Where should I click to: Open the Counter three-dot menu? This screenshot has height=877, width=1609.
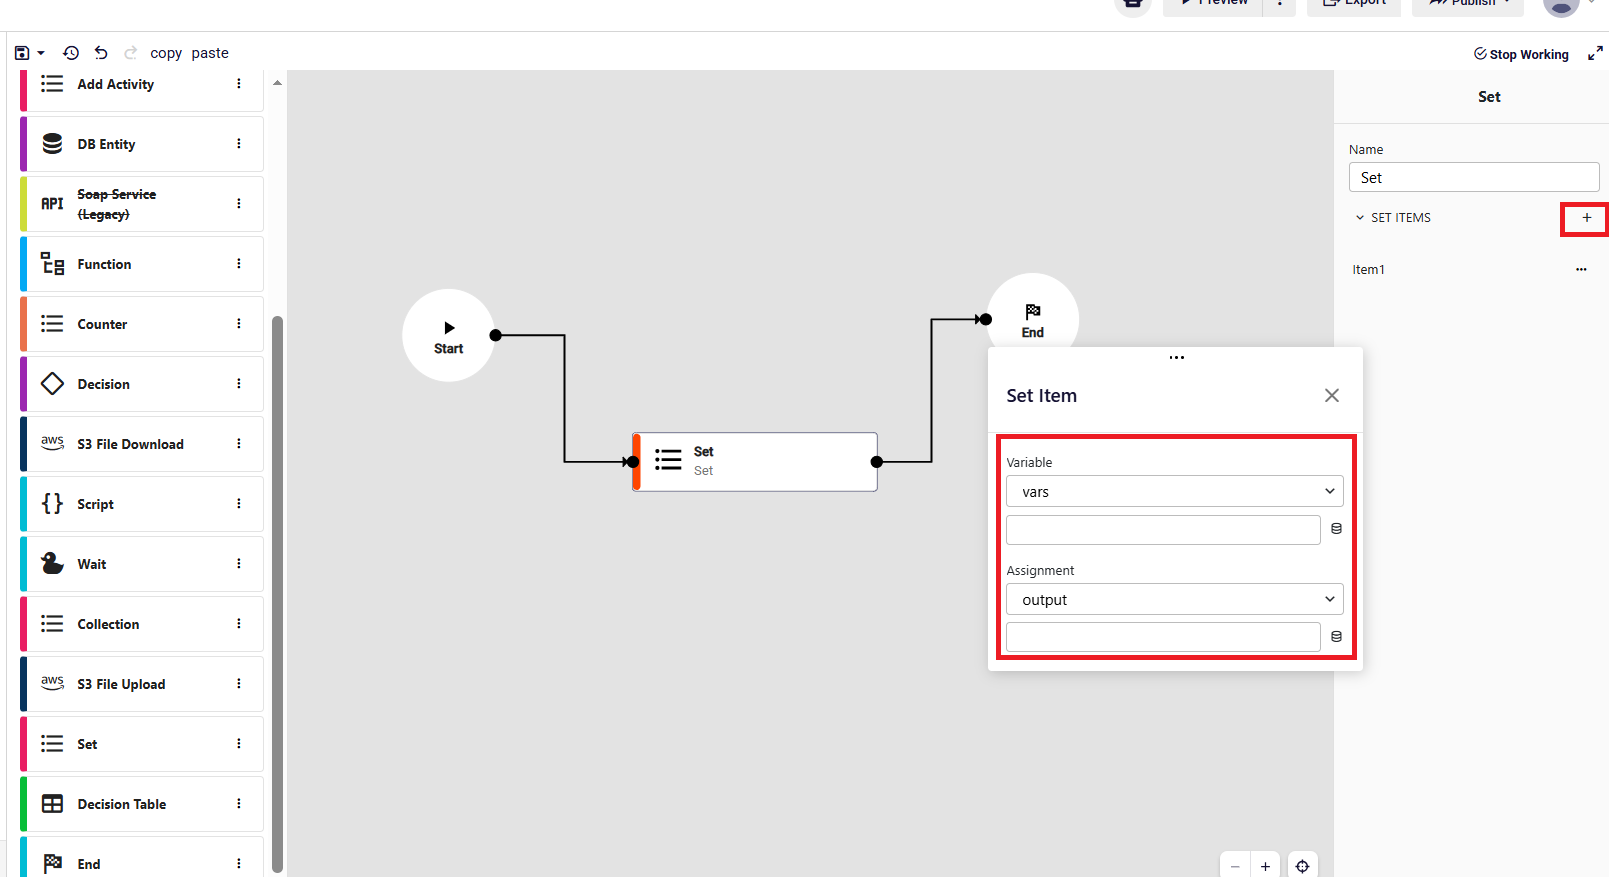click(239, 324)
